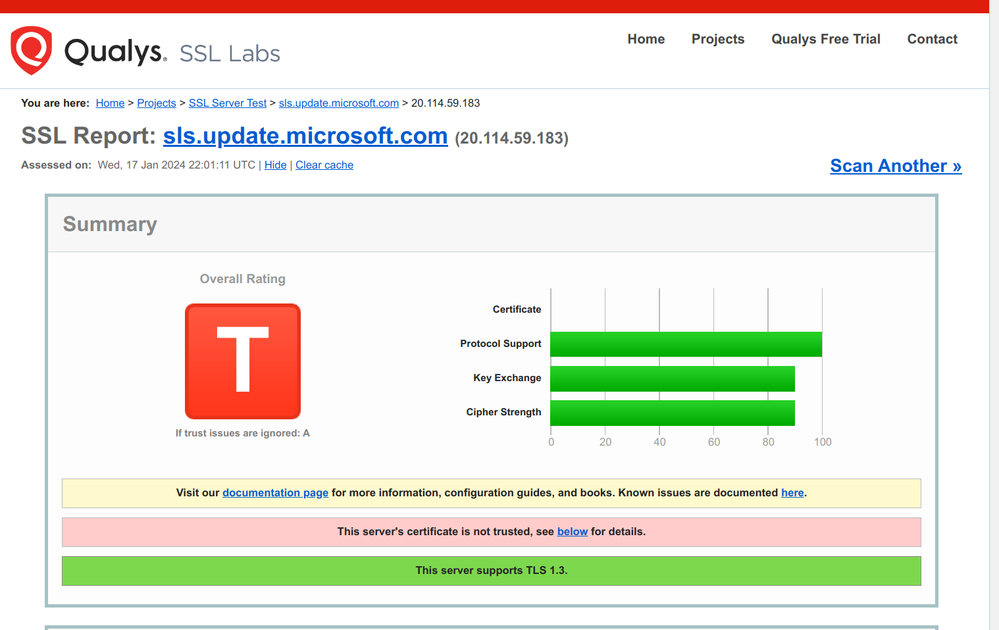Viewport: 999px width, 630px height.
Task: Click the Scan Another link
Action: pos(896,166)
